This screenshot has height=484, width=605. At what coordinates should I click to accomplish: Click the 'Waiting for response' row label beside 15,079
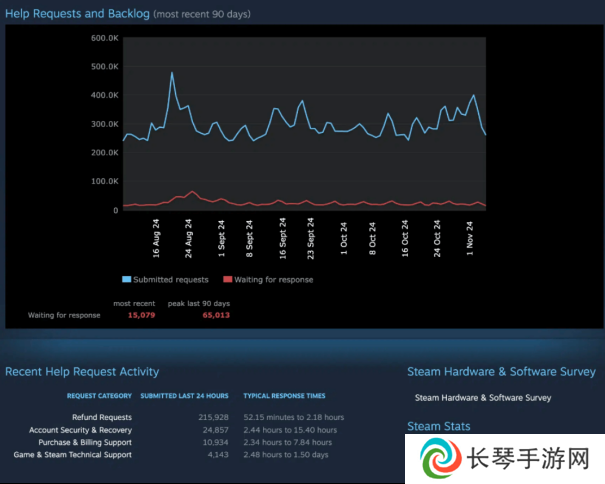pyautogui.click(x=64, y=315)
